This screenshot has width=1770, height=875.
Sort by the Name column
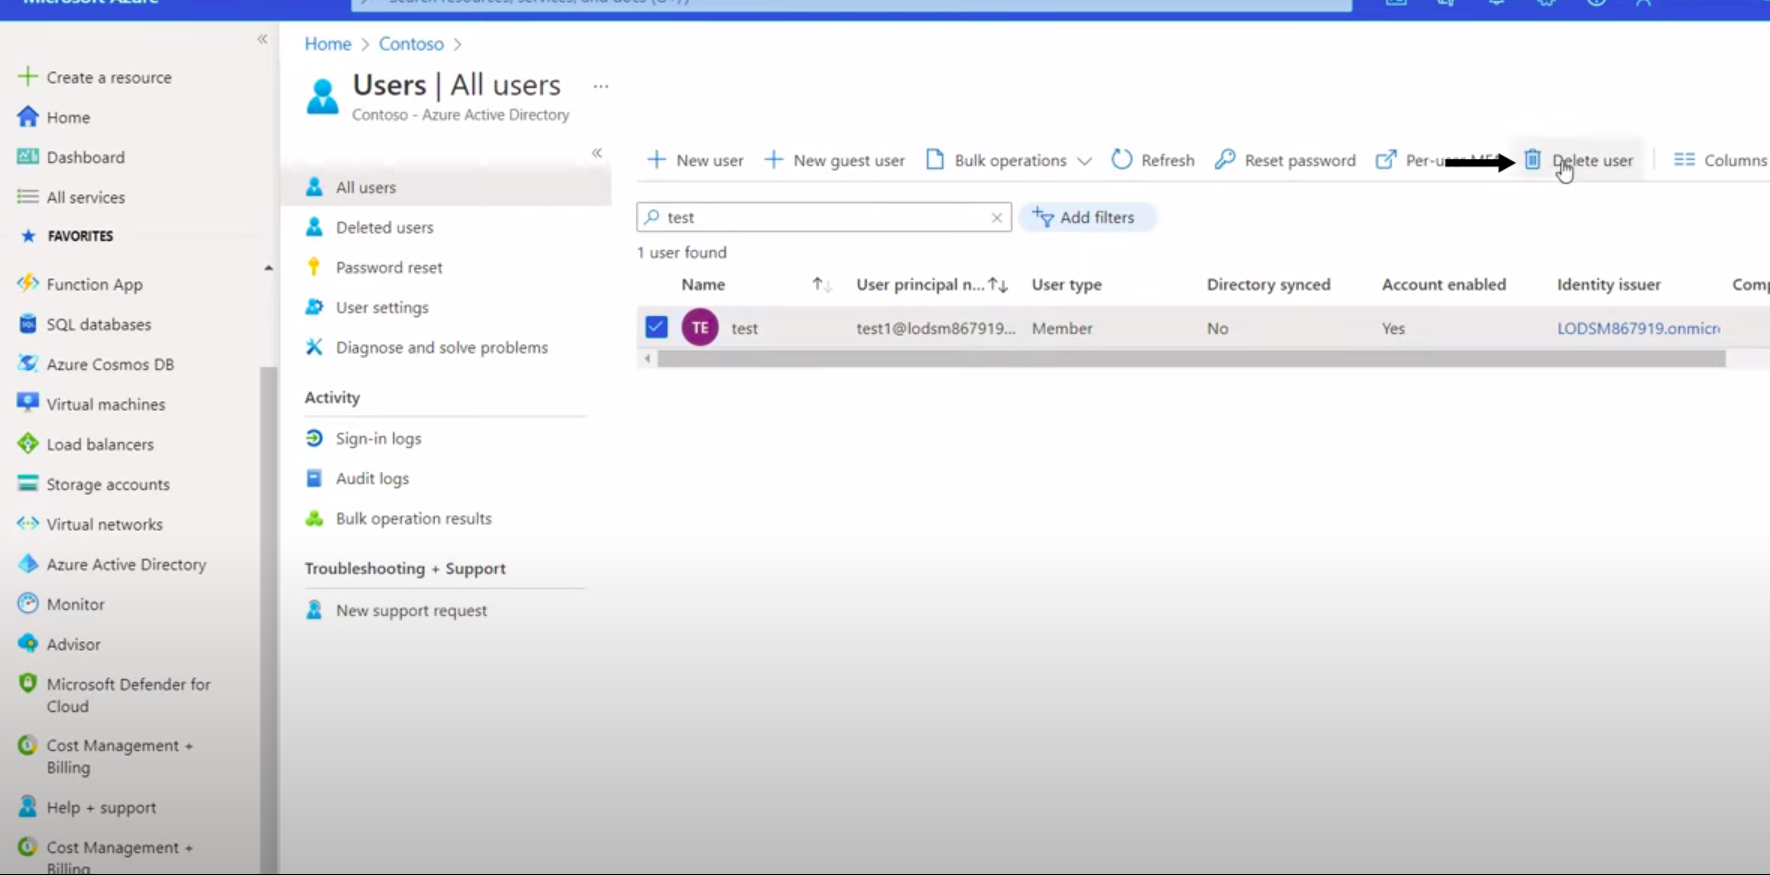[x=821, y=285]
